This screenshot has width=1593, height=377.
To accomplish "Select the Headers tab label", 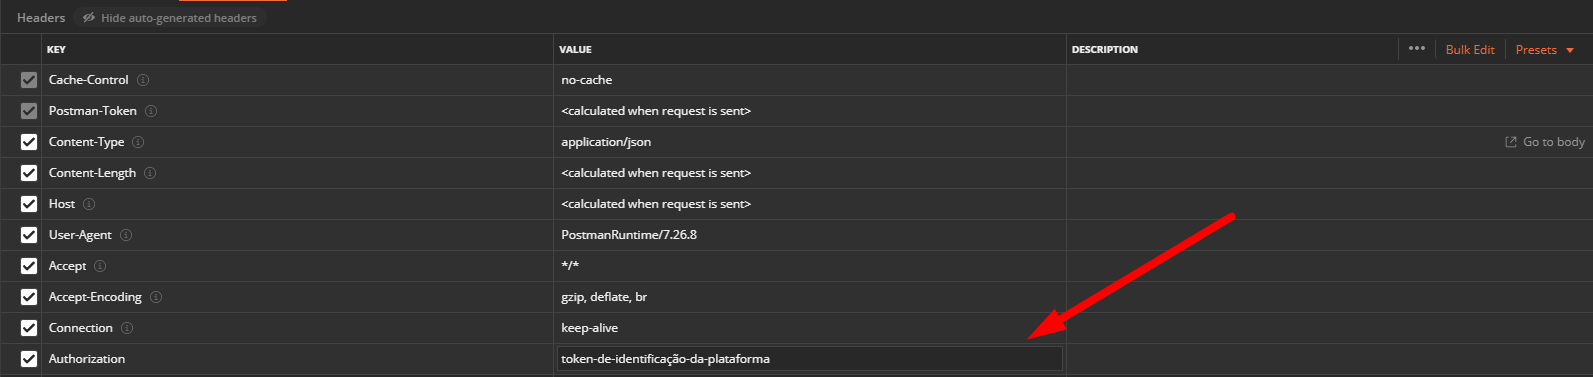I will [x=41, y=18].
